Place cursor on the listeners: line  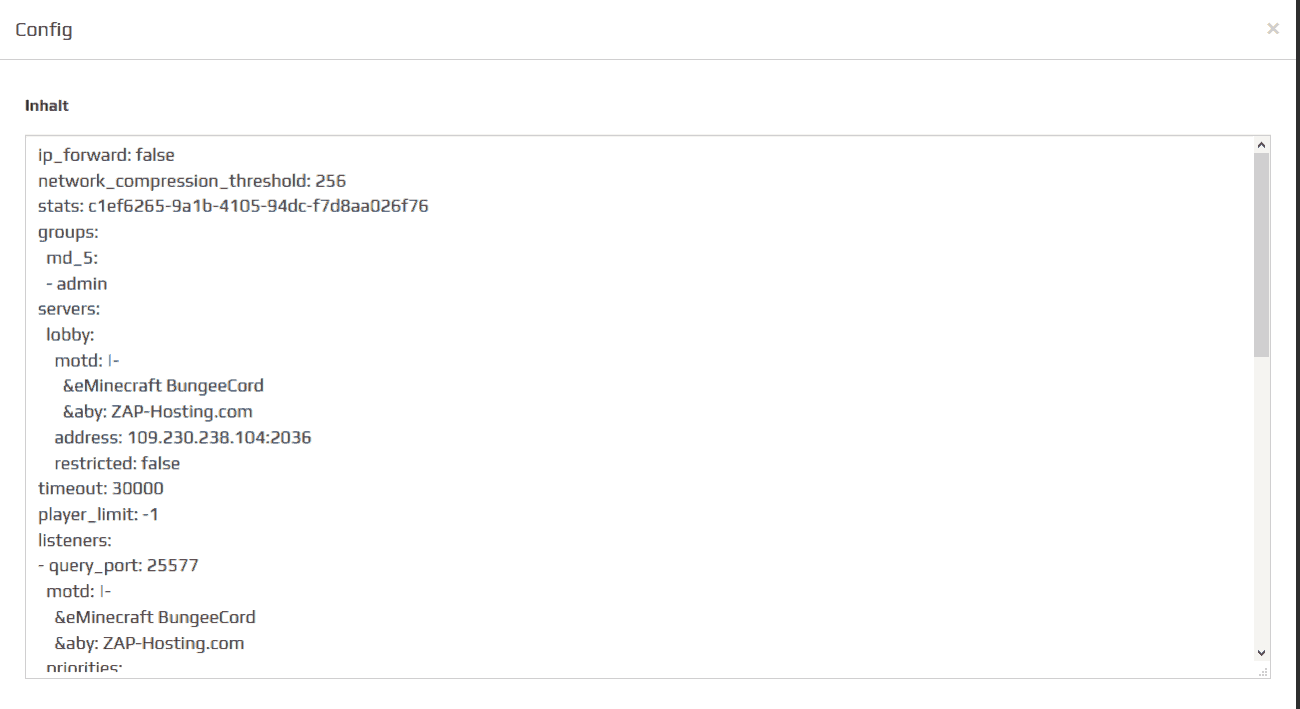[75, 540]
